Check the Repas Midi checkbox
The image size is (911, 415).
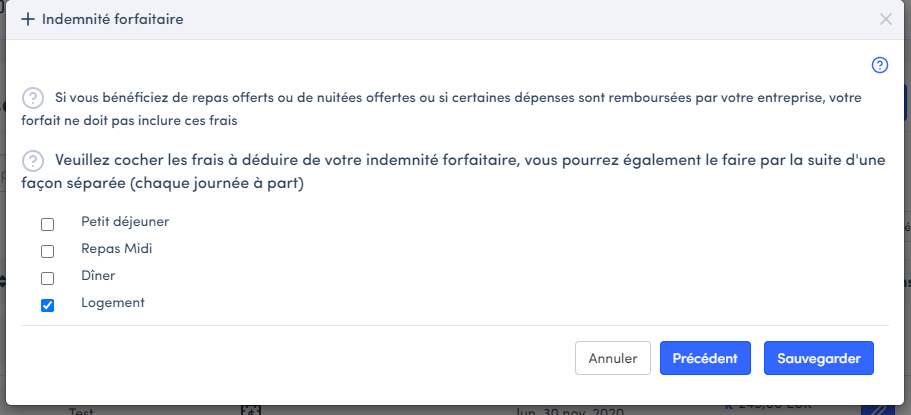pos(47,251)
